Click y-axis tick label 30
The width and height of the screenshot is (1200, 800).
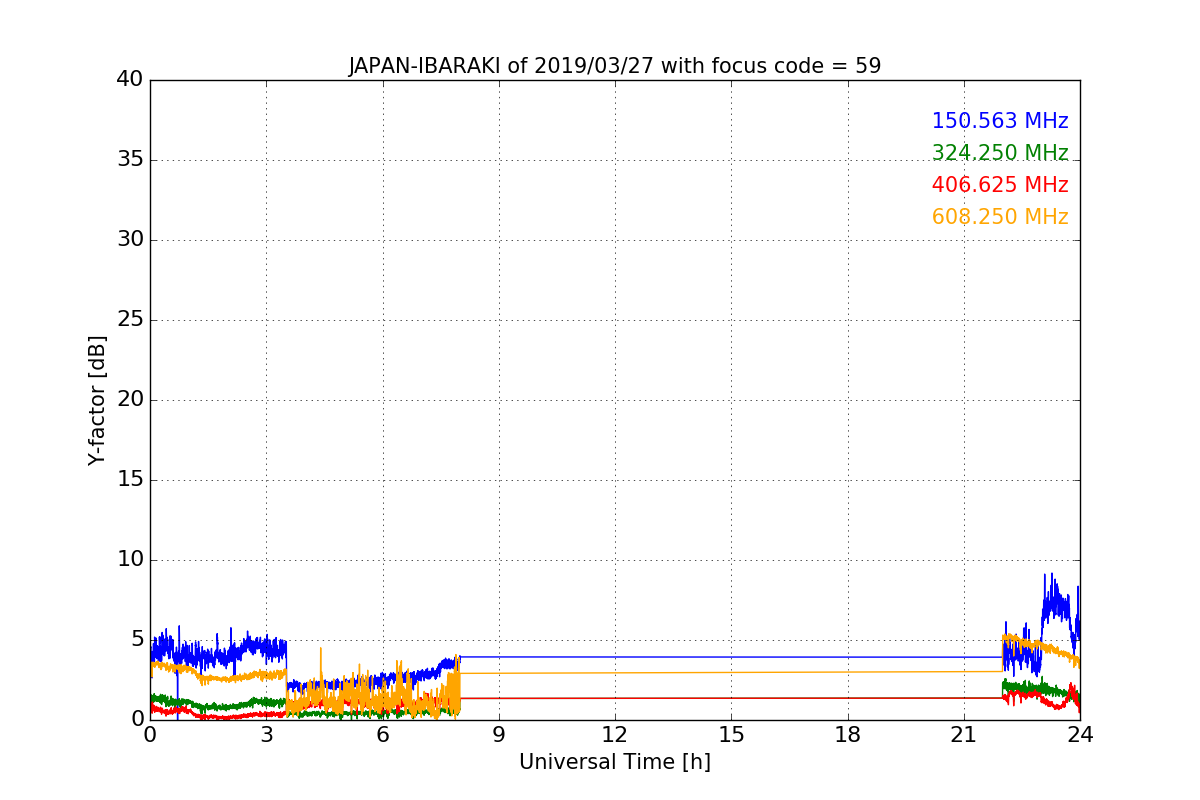coord(130,240)
